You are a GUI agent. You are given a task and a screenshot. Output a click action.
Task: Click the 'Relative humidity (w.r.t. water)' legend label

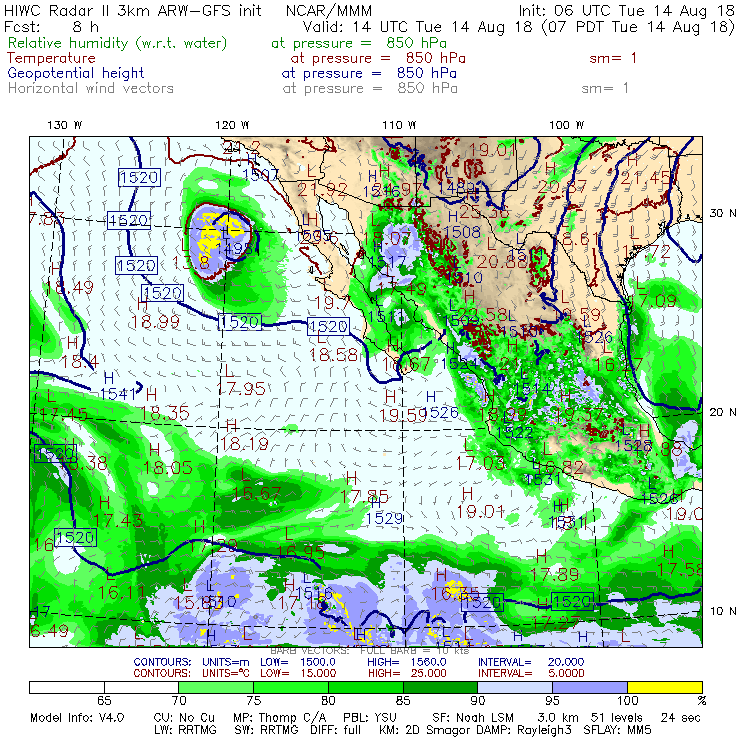[x=118, y=43]
